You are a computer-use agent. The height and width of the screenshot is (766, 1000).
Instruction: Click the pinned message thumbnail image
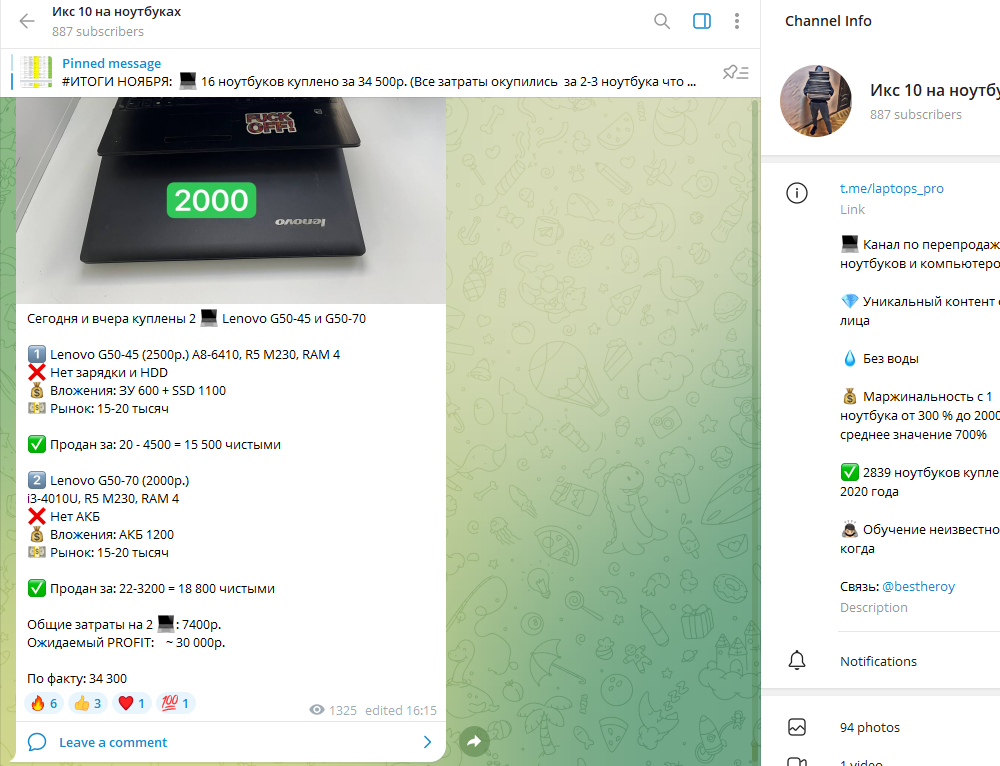point(36,72)
